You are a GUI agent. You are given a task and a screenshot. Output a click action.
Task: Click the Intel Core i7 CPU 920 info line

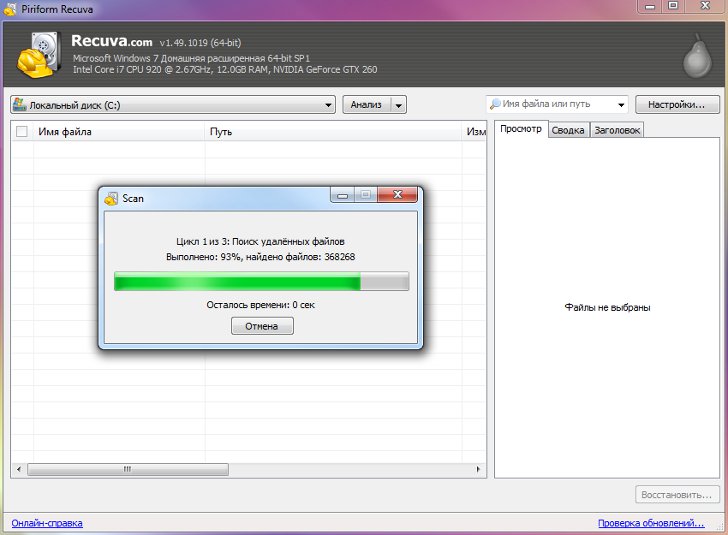(225, 70)
